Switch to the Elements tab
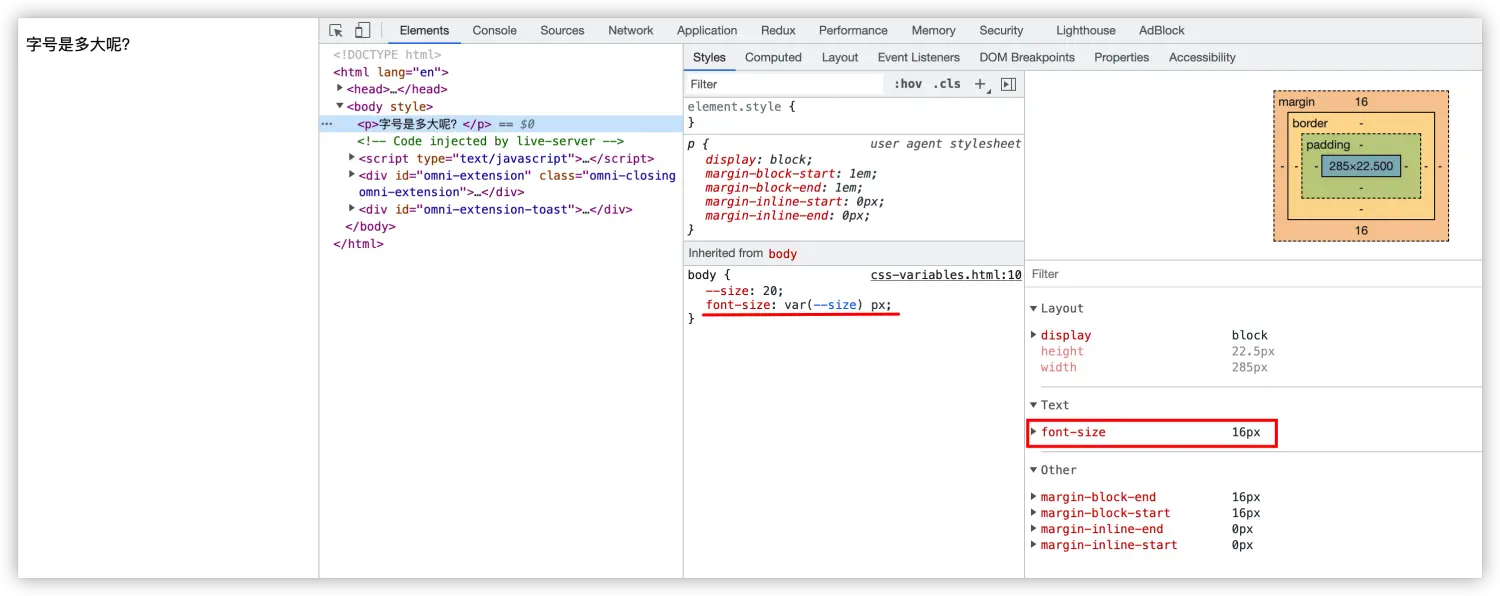This screenshot has height=596, width=1500. click(x=424, y=30)
